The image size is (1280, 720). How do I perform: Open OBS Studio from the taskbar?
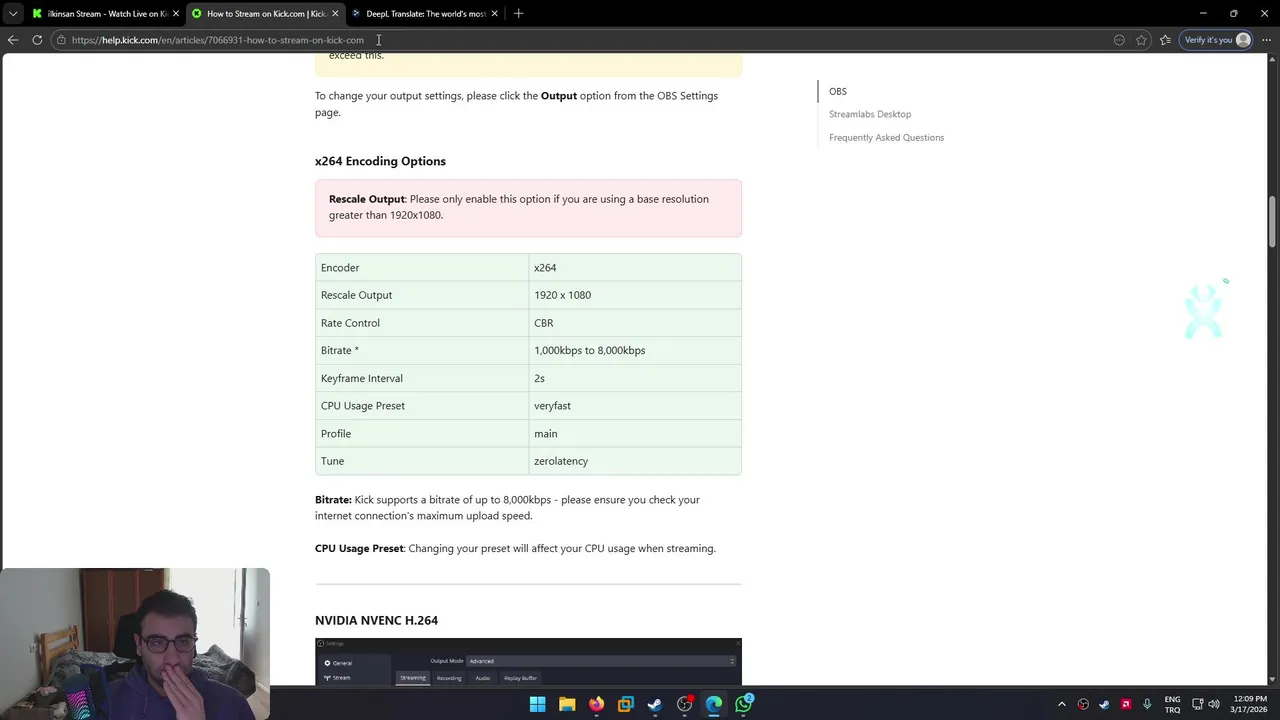685,704
